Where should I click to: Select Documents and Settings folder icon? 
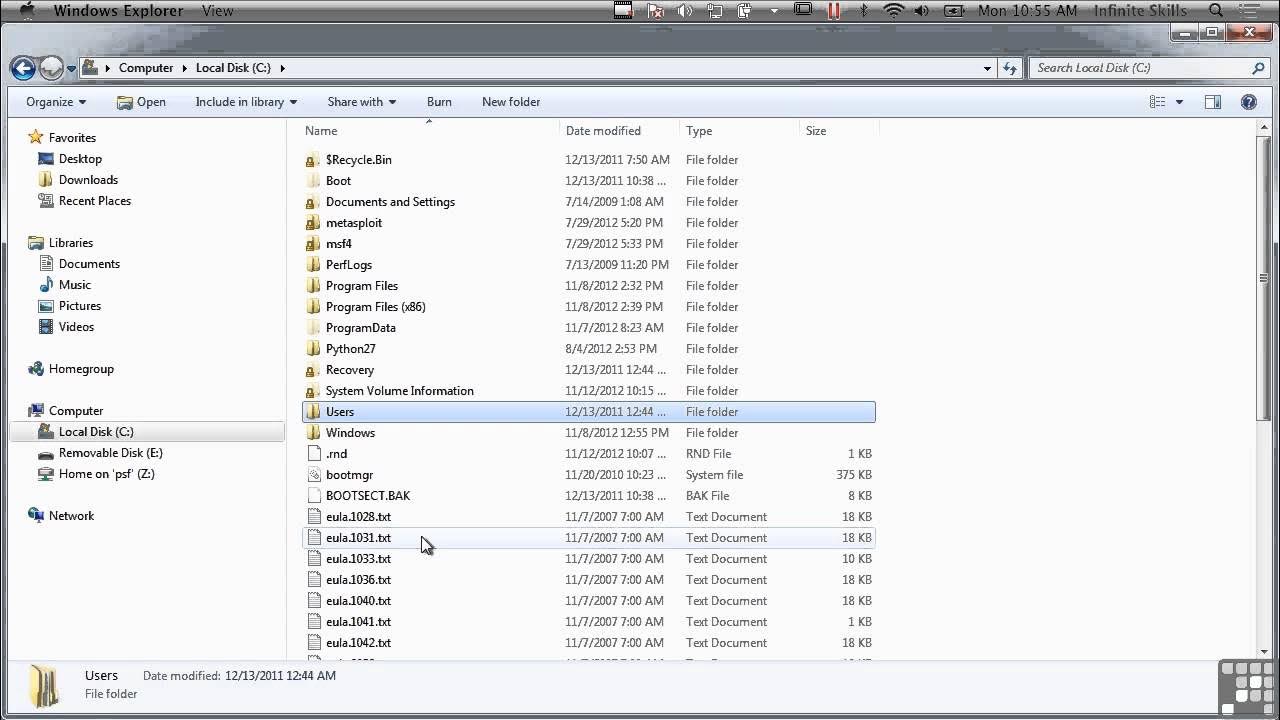point(313,202)
